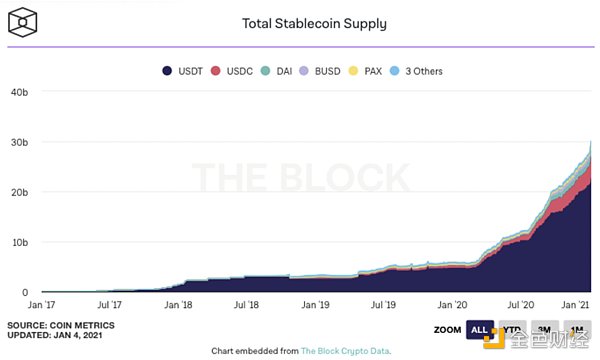Click the Jan '20 timeline label
The height and width of the screenshot is (360, 600).
click(452, 305)
